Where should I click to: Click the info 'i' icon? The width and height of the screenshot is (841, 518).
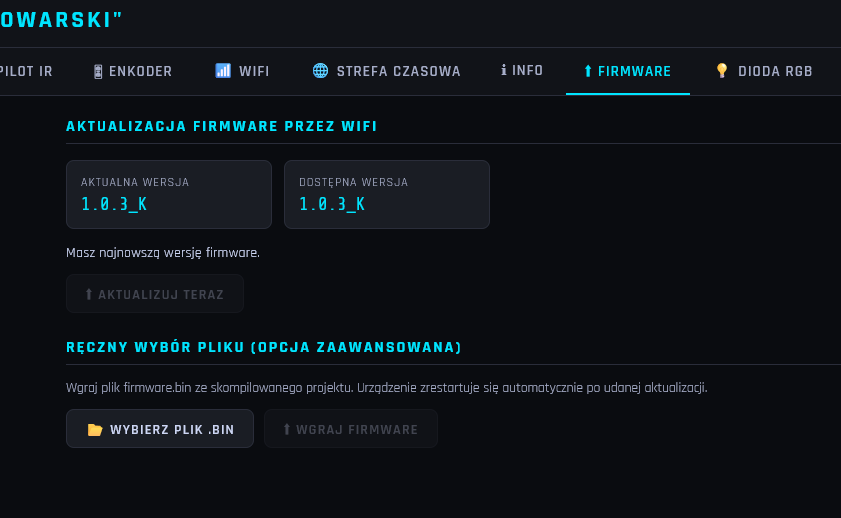pos(504,70)
